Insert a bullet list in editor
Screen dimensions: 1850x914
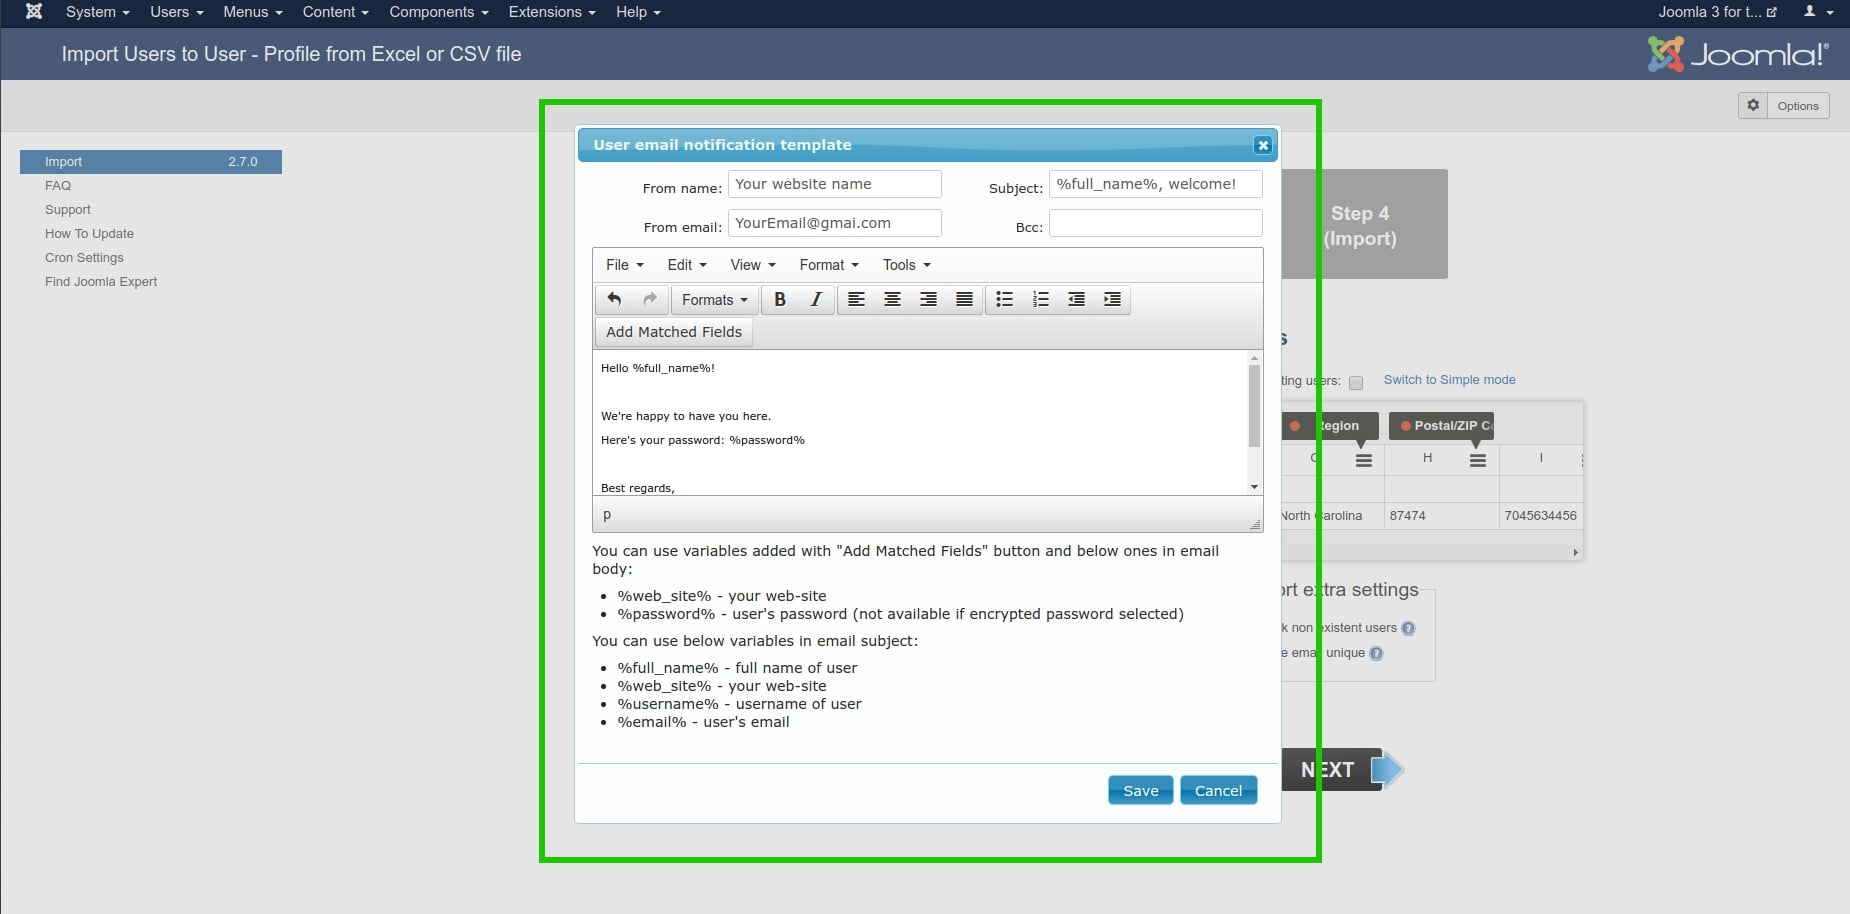tap(1004, 299)
